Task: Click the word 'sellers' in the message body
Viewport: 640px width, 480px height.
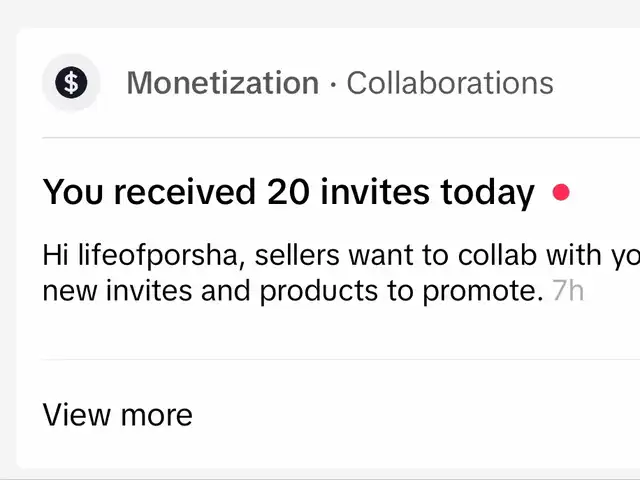Action: click(x=297, y=256)
